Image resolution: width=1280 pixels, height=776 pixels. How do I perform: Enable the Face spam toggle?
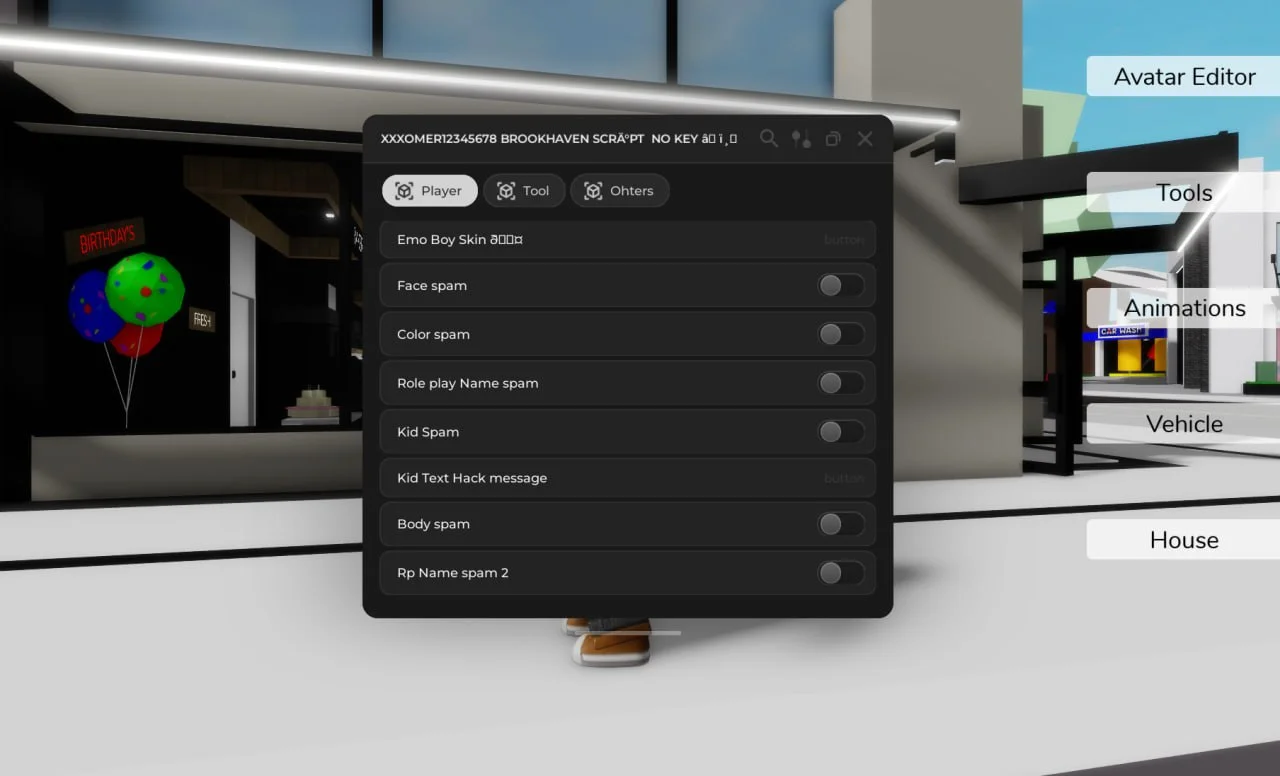pos(841,286)
